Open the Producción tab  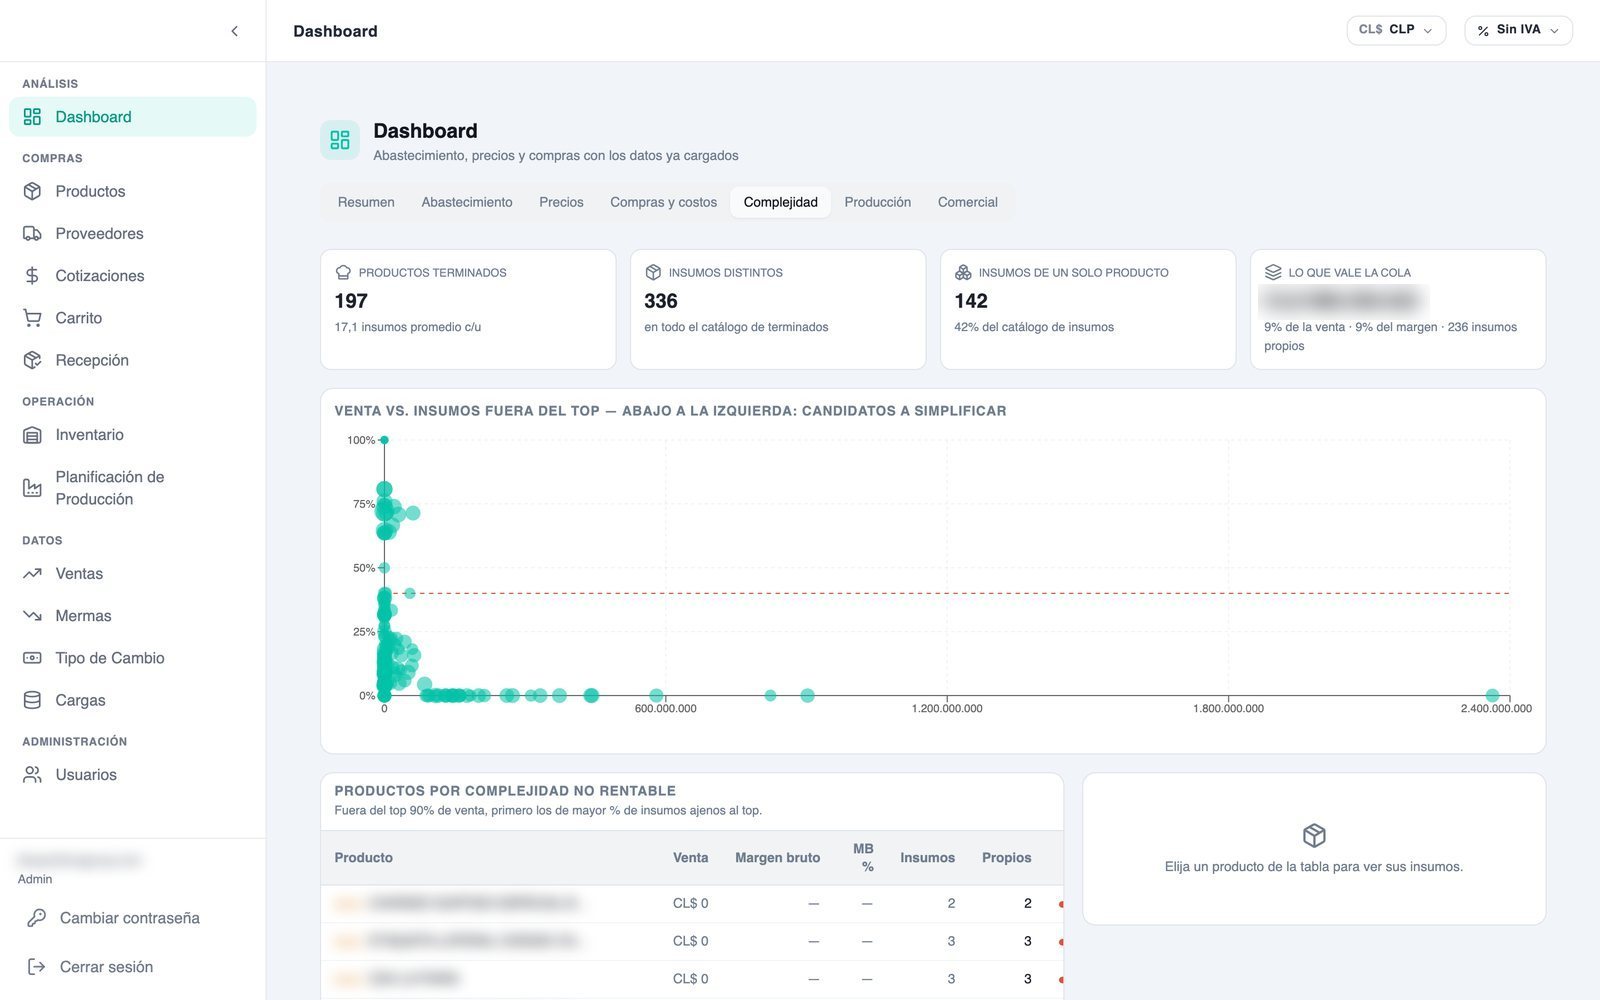pos(878,202)
